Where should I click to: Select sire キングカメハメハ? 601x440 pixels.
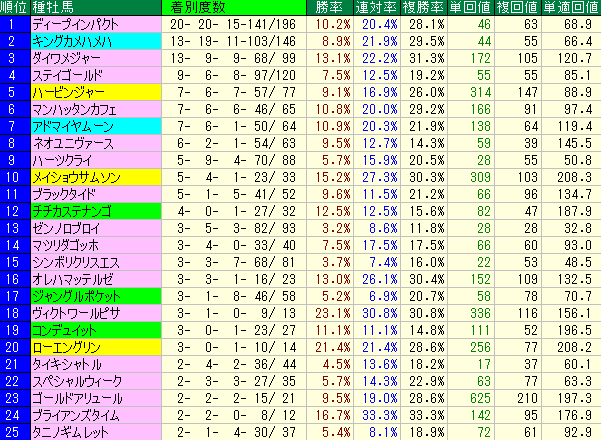[96, 41]
